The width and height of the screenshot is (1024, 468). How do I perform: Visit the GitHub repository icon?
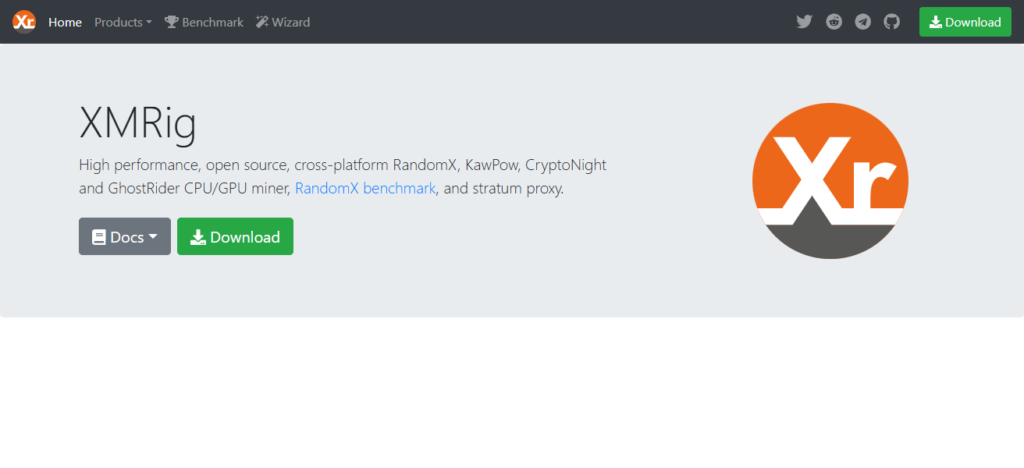click(892, 22)
